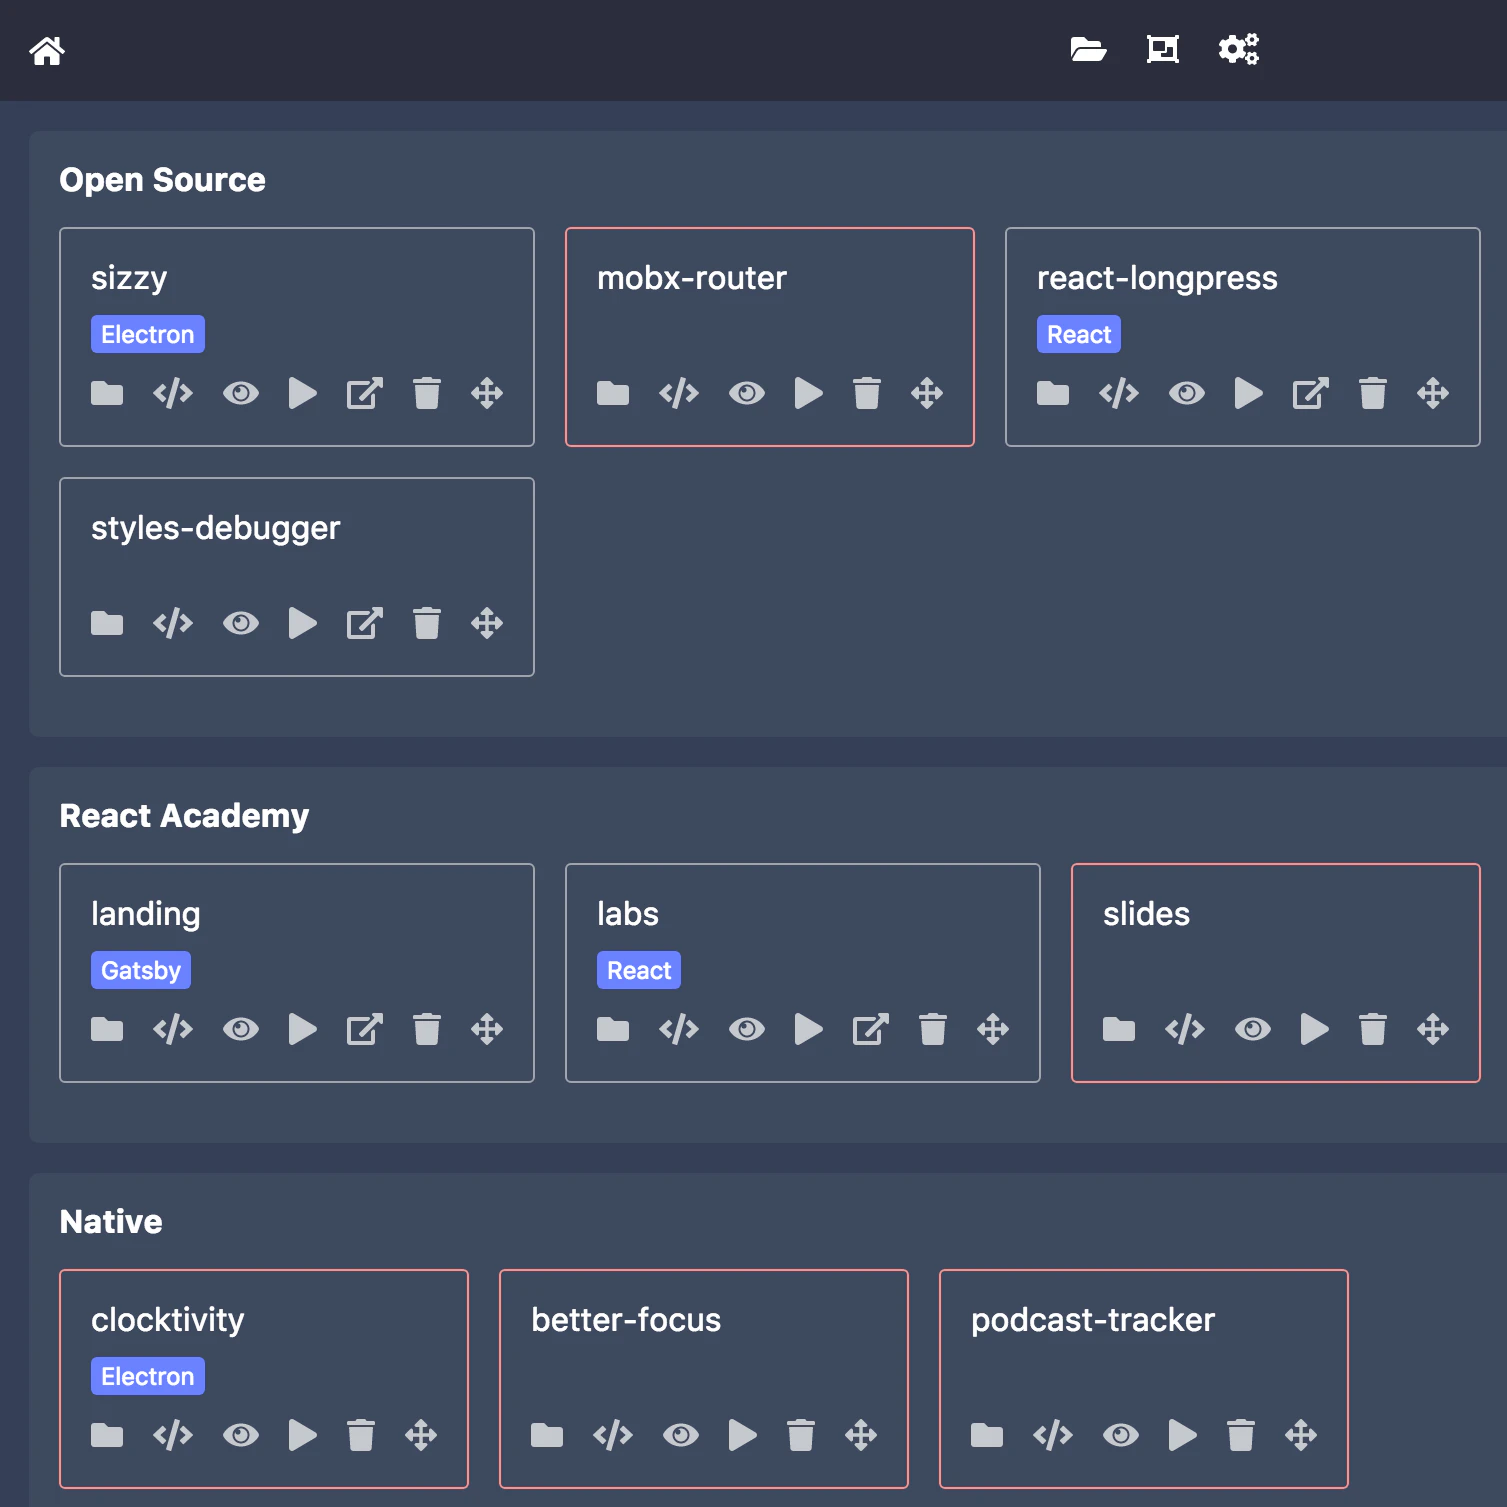Image resolution: width=1507 pixels, height=1507 pixels.
Task: Open landing code icon
Action: (173, 1029)
